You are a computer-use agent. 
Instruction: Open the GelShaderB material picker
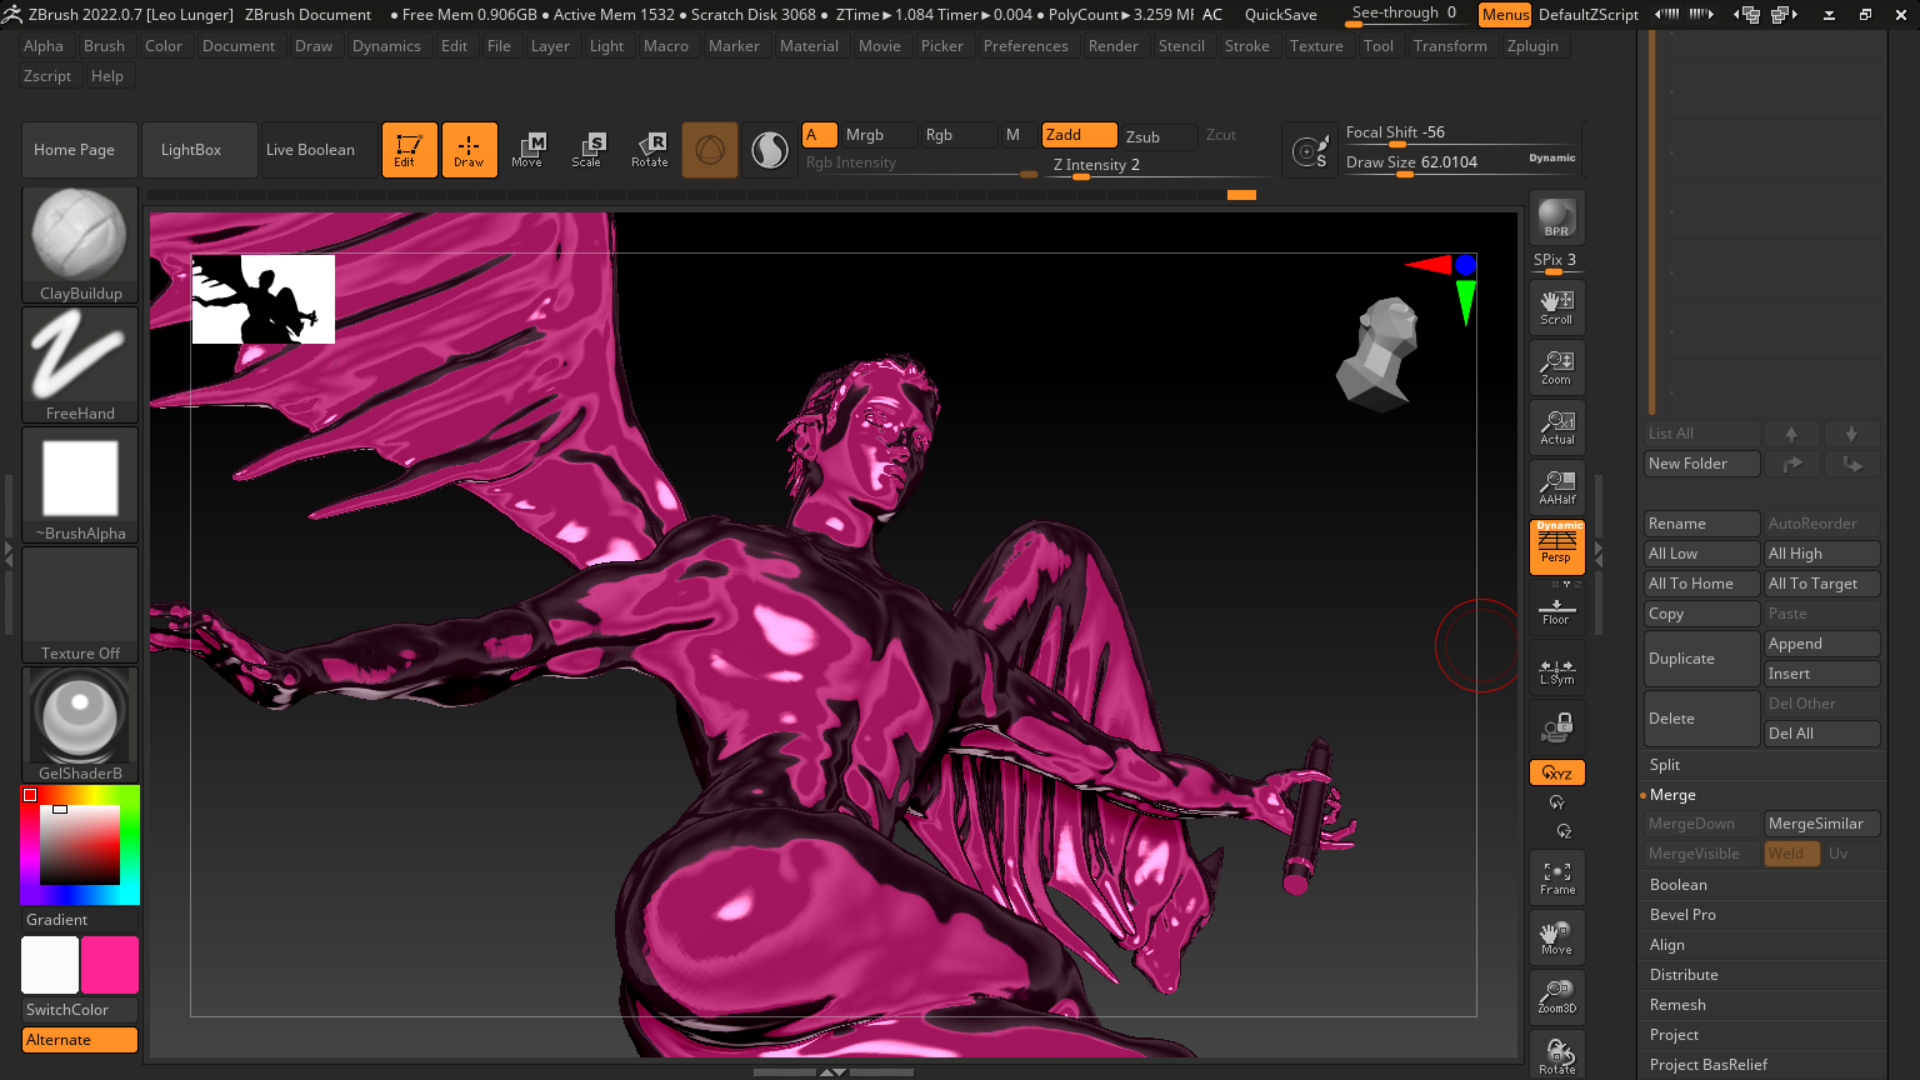pyautogui.click(x=80, y=724)
